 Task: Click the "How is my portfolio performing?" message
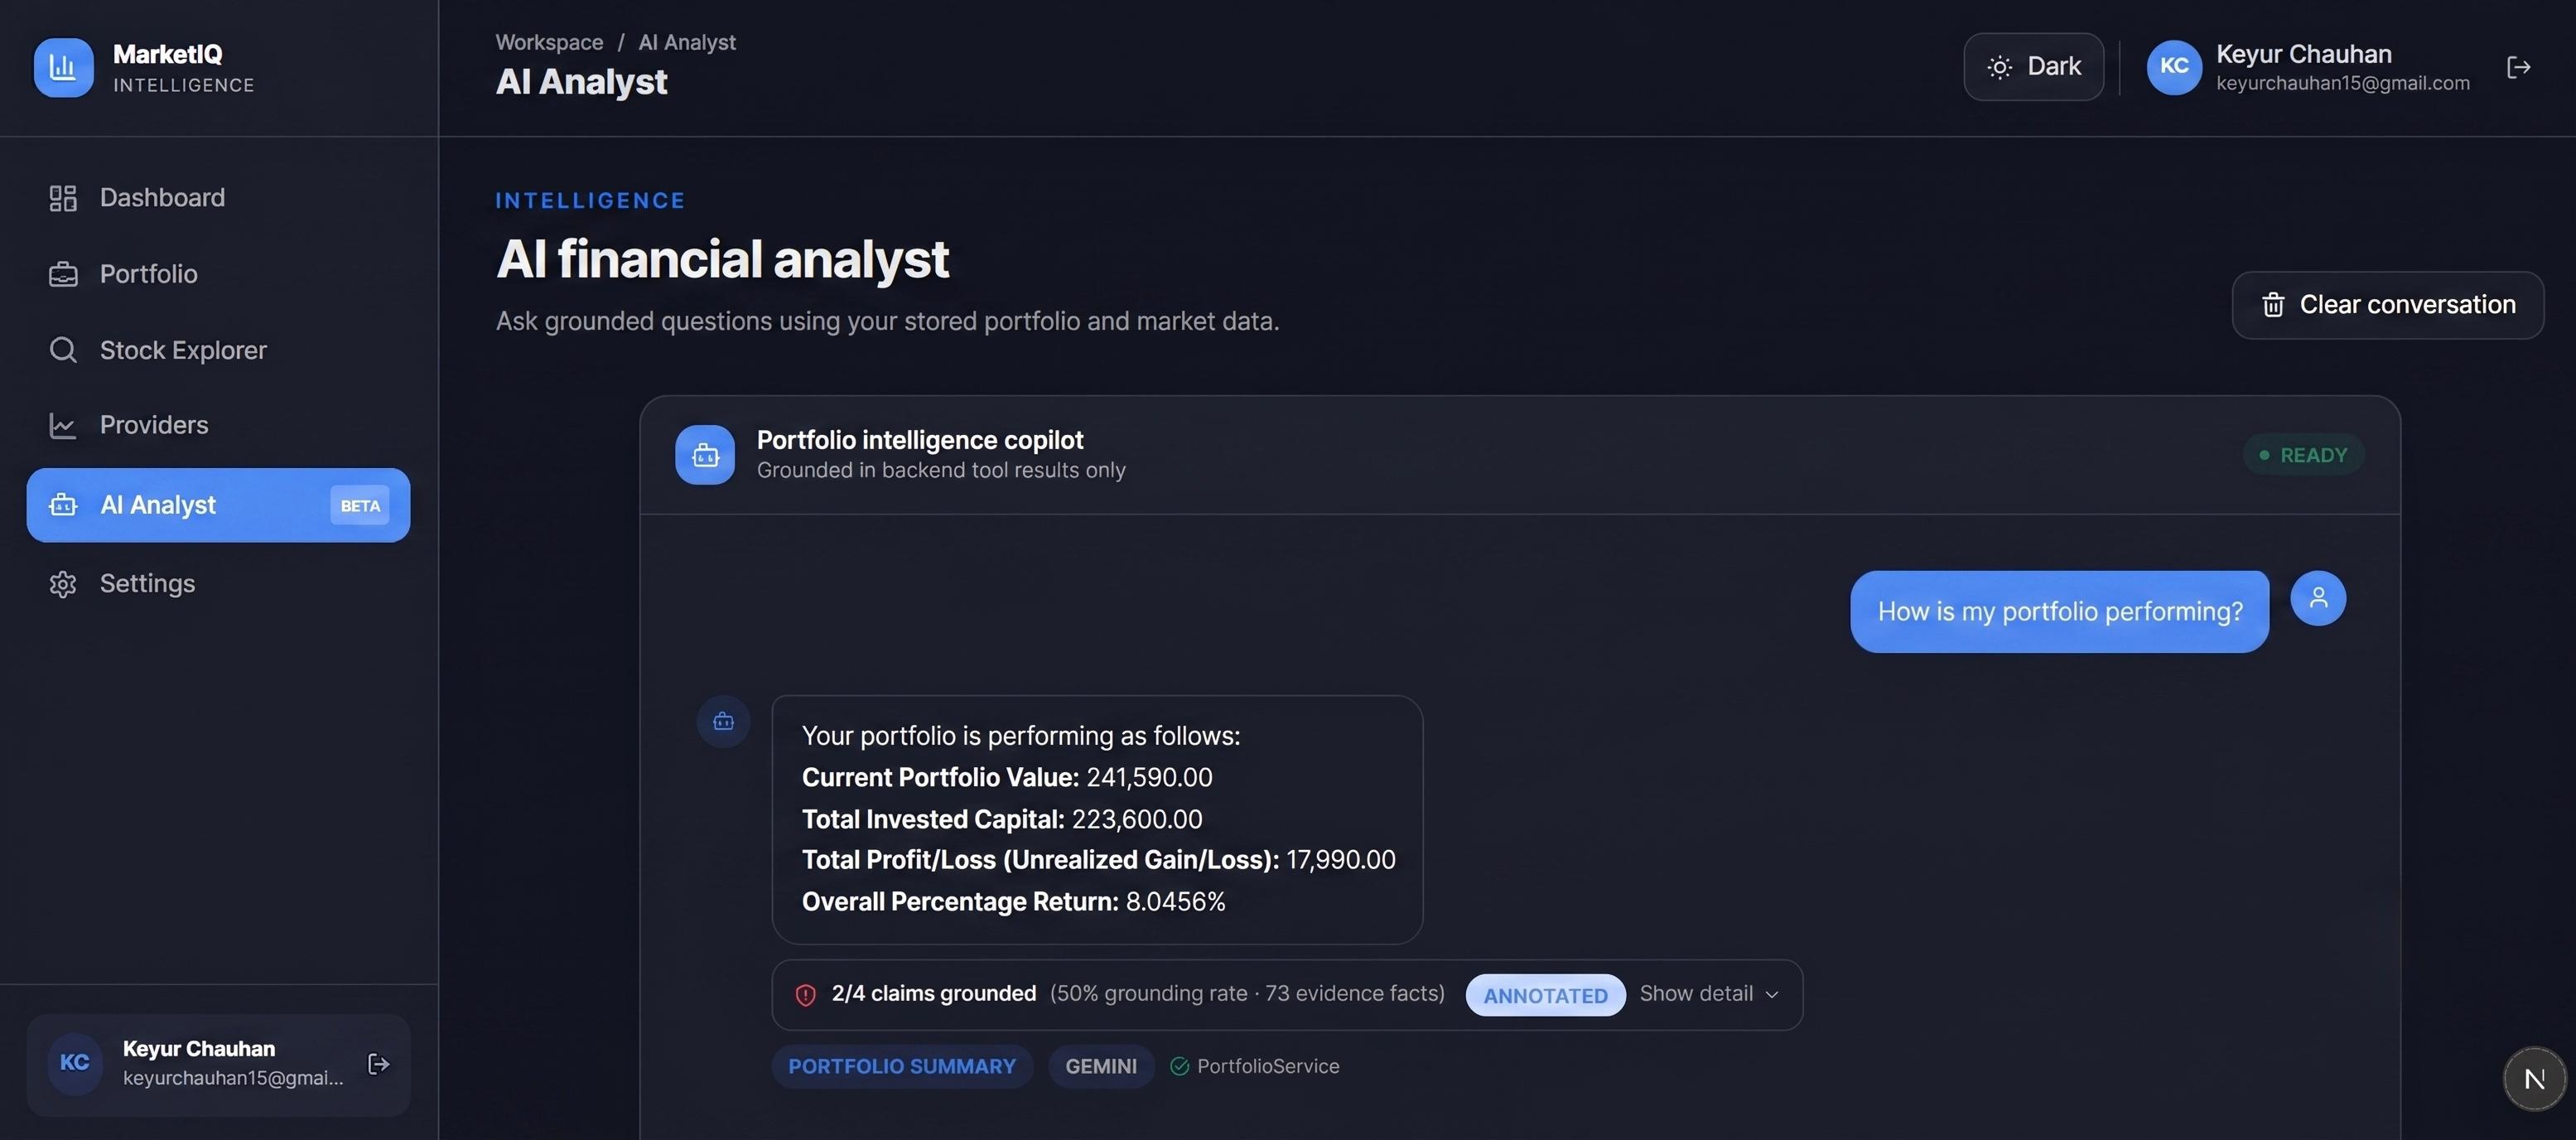[x=2059, y=612]
